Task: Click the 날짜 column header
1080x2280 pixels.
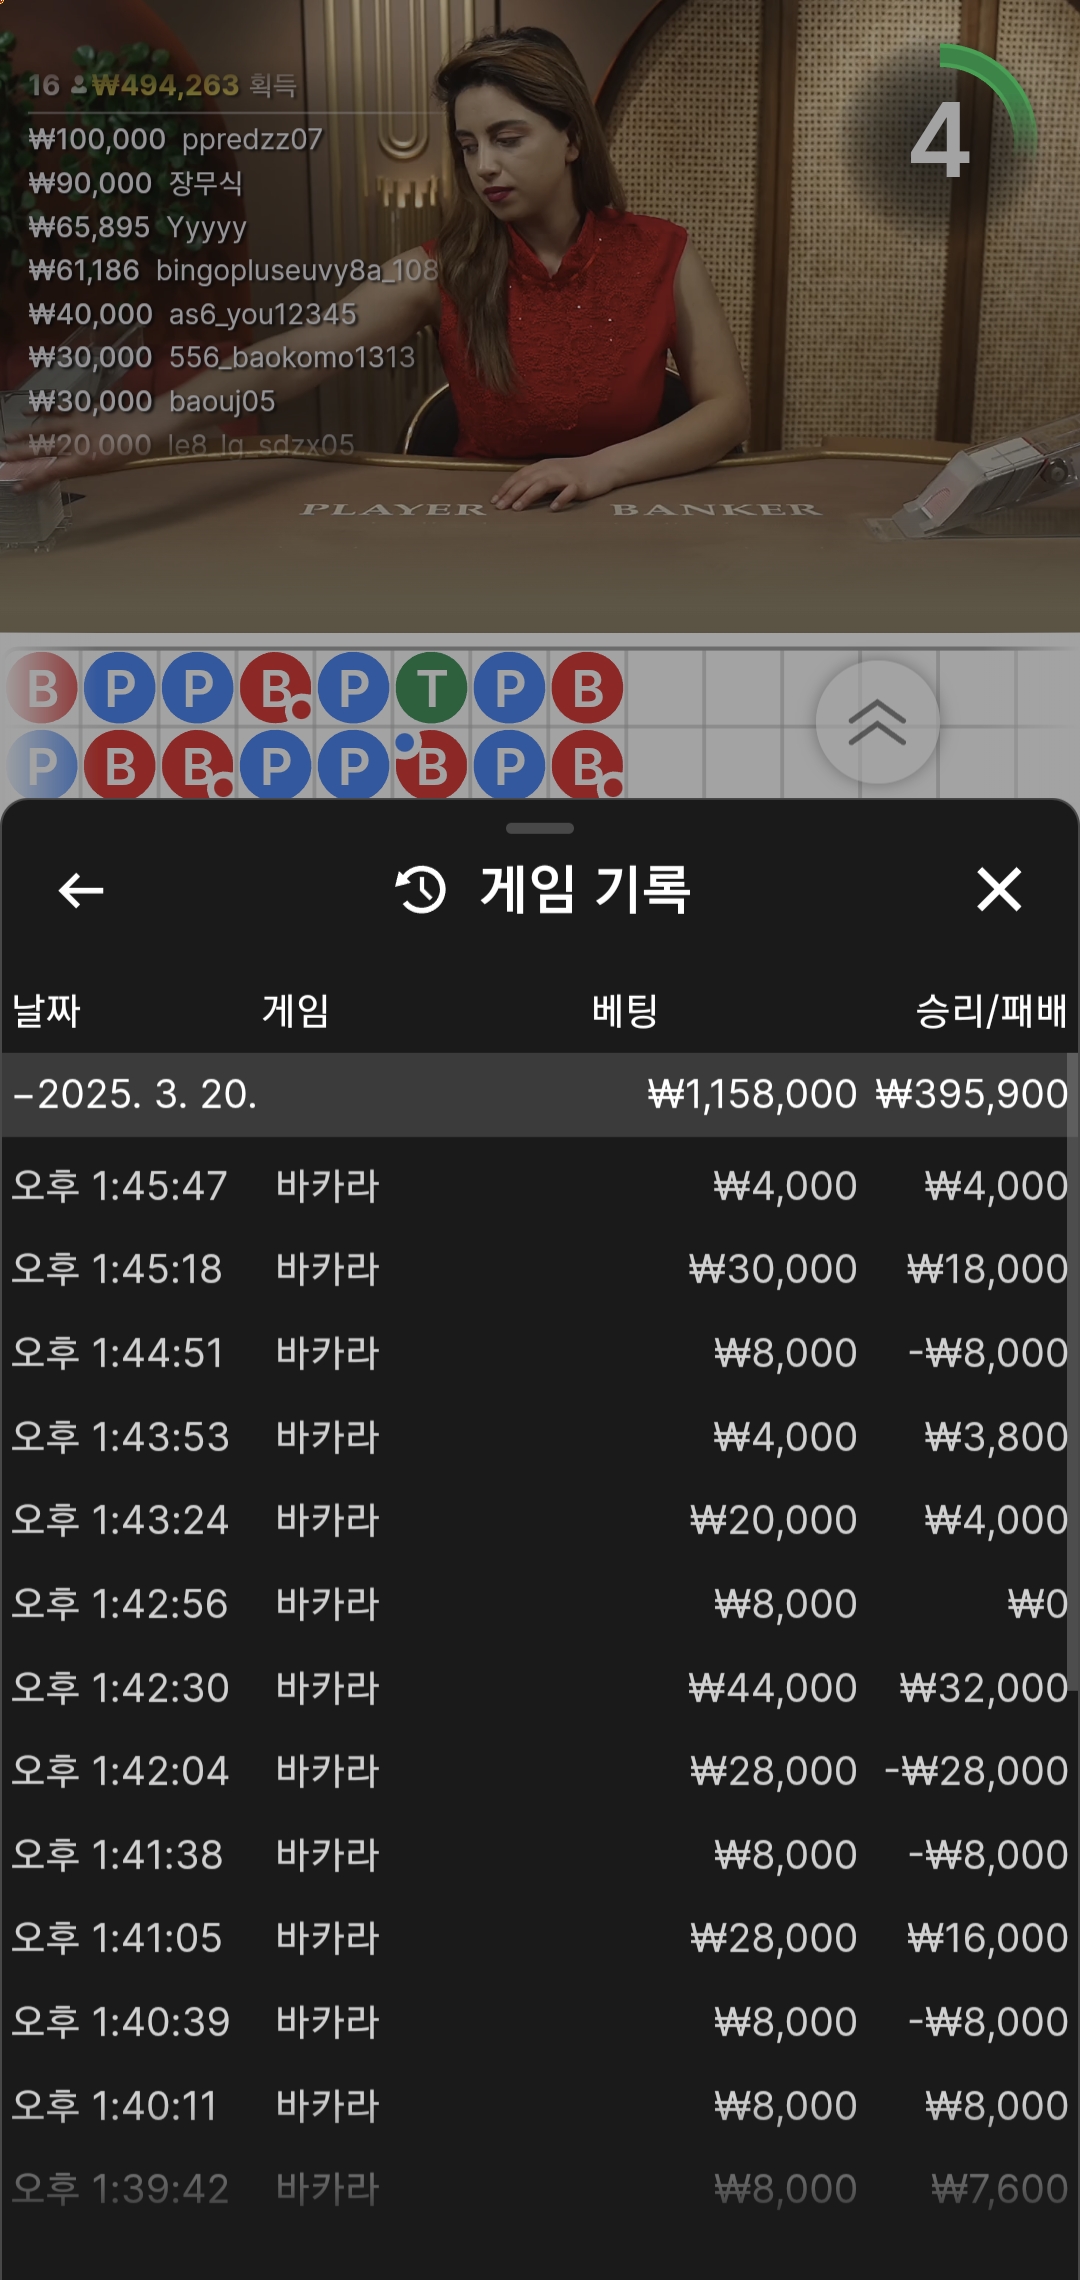Action: click(46, 1010)
